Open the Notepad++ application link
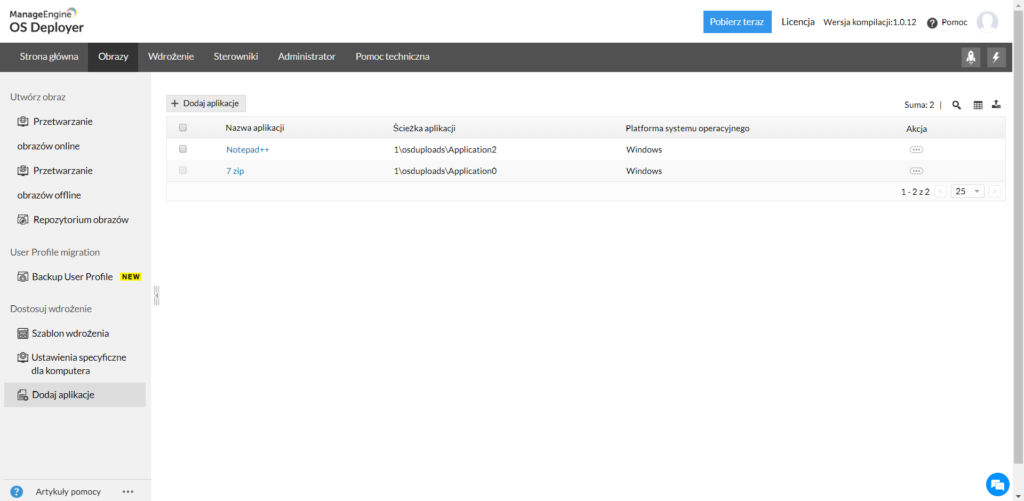Viewport: 1024px width, 501px height. (x=247, y=149)
